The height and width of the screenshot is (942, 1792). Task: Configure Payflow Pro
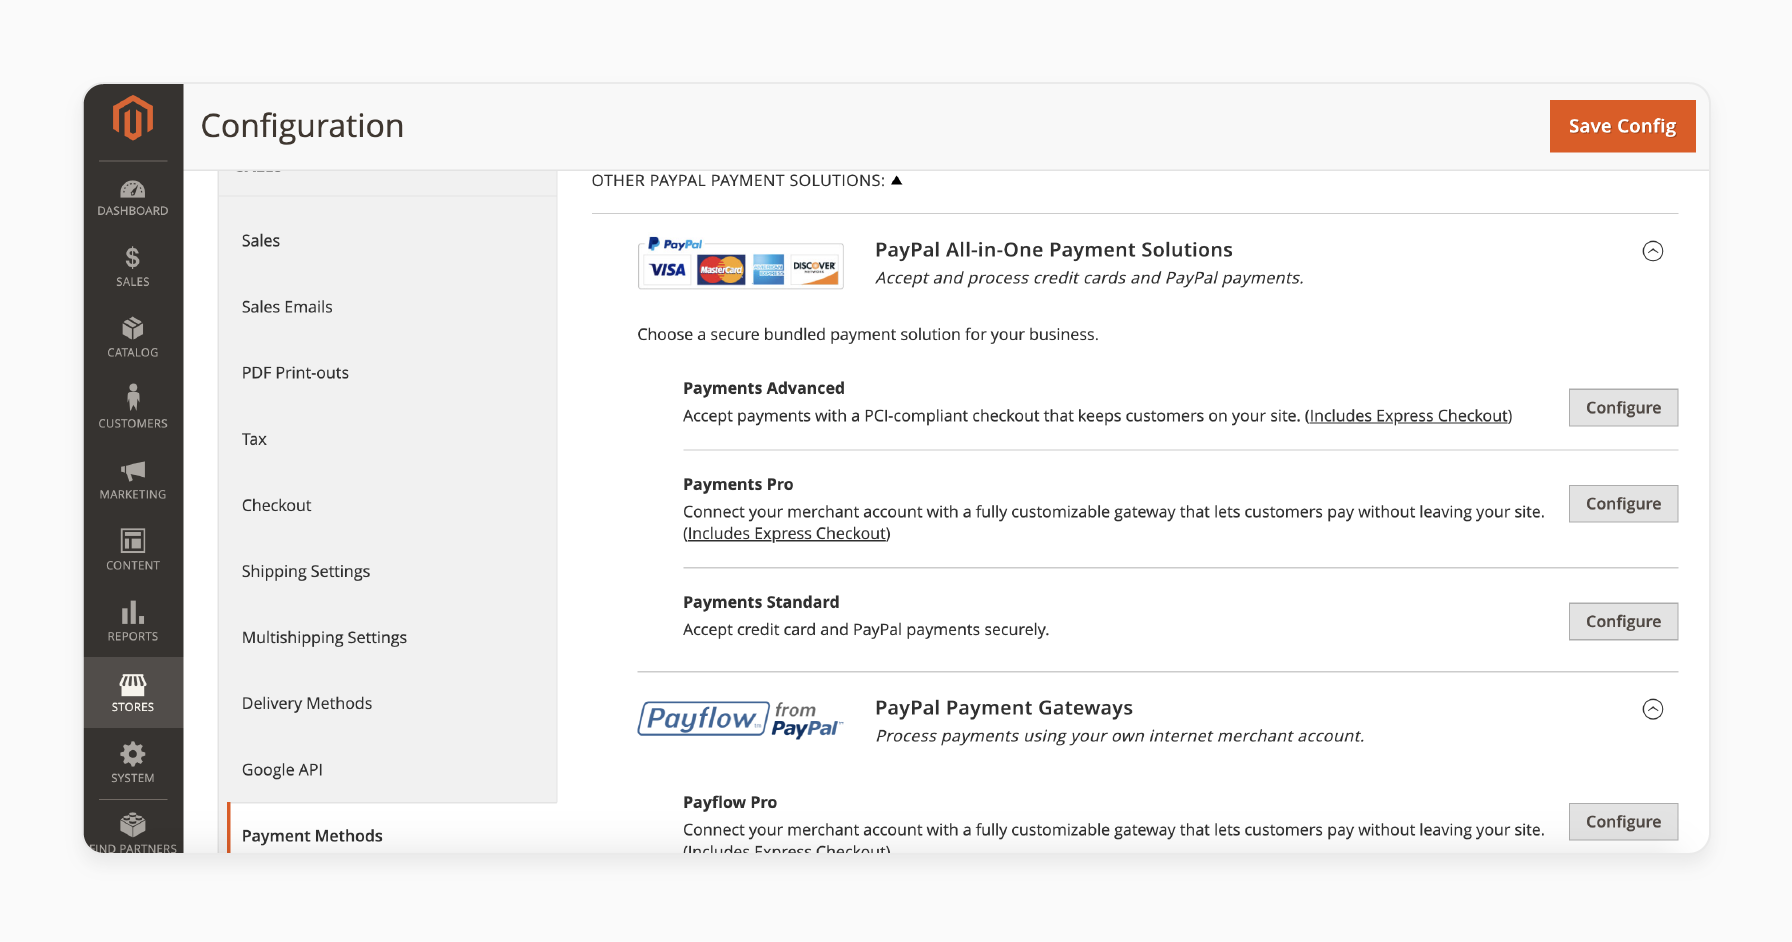[1623, 821]
